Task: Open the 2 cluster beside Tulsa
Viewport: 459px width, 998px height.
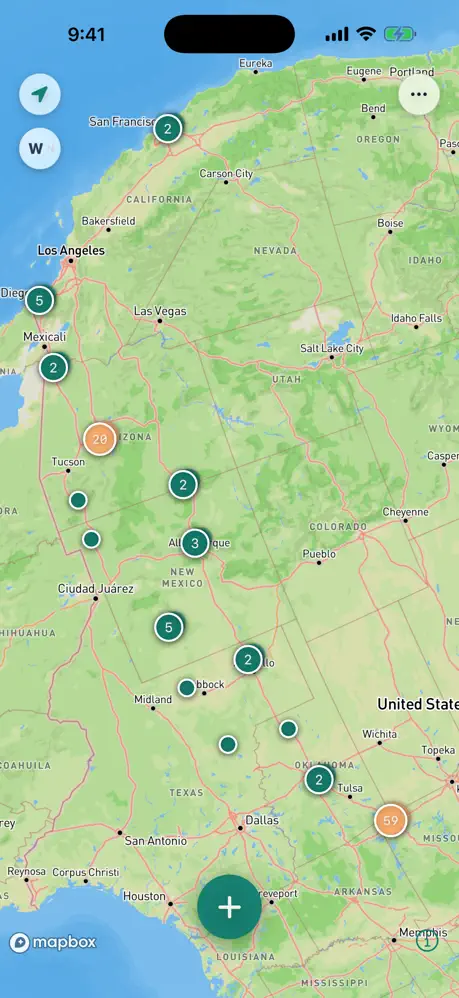Action: 319,779
